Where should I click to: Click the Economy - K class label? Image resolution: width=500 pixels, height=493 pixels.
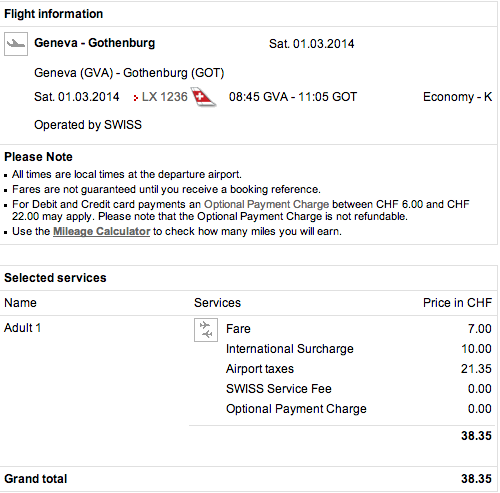(457, 97)
